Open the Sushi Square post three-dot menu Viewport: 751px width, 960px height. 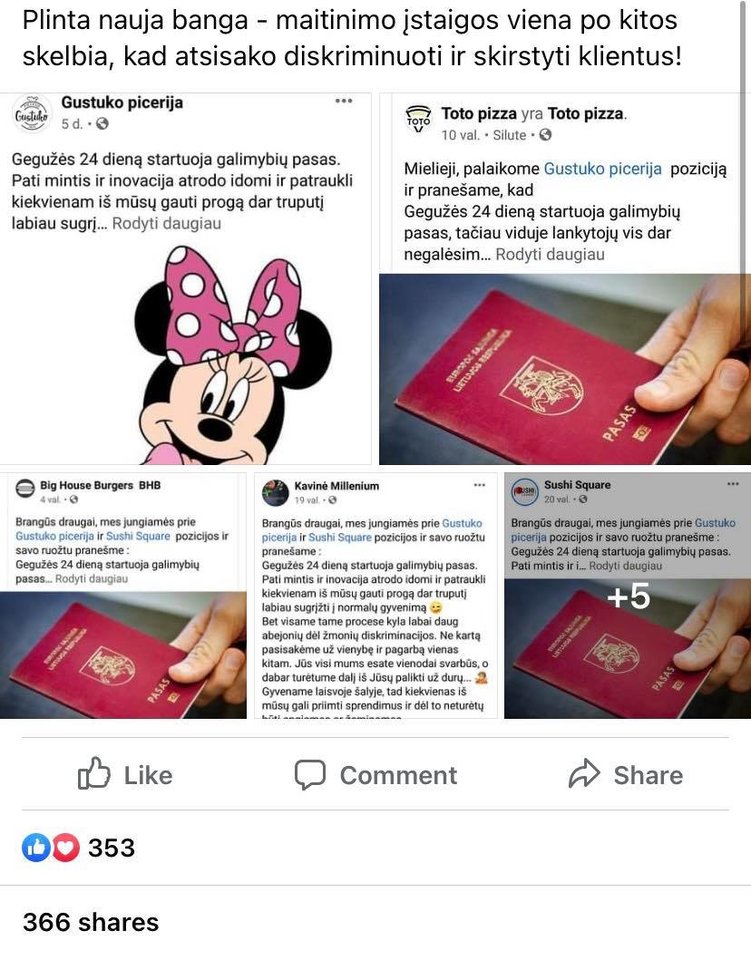click(x=733, y=484)
